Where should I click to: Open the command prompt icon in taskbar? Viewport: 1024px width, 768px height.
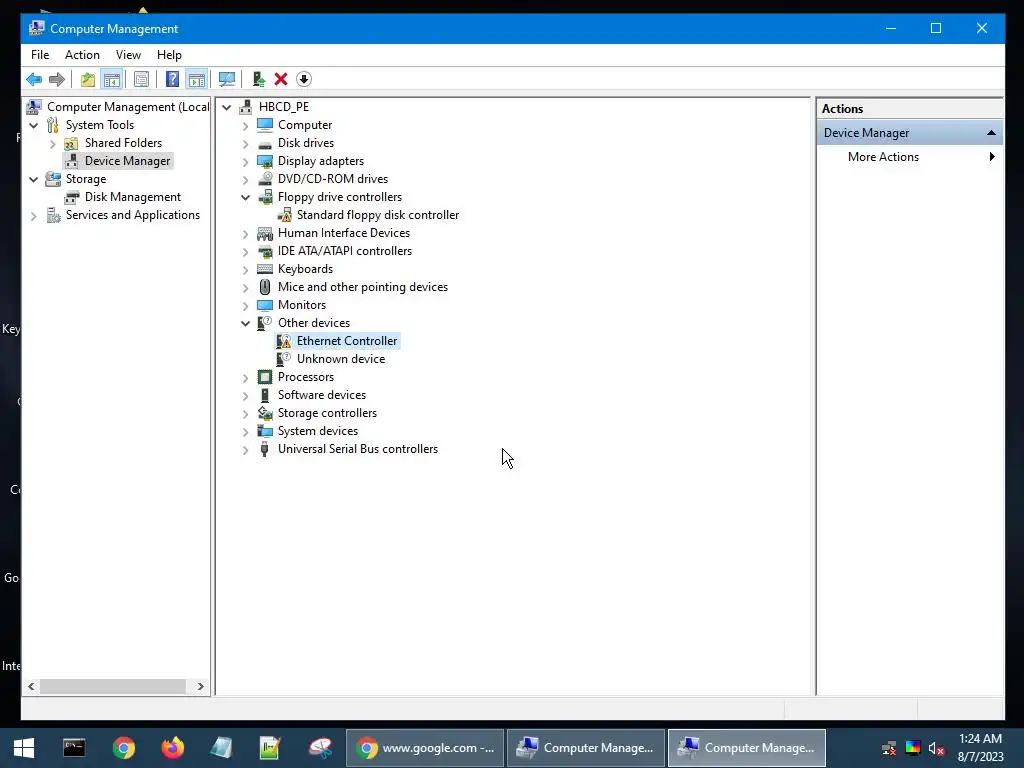[x=74, y=748]
